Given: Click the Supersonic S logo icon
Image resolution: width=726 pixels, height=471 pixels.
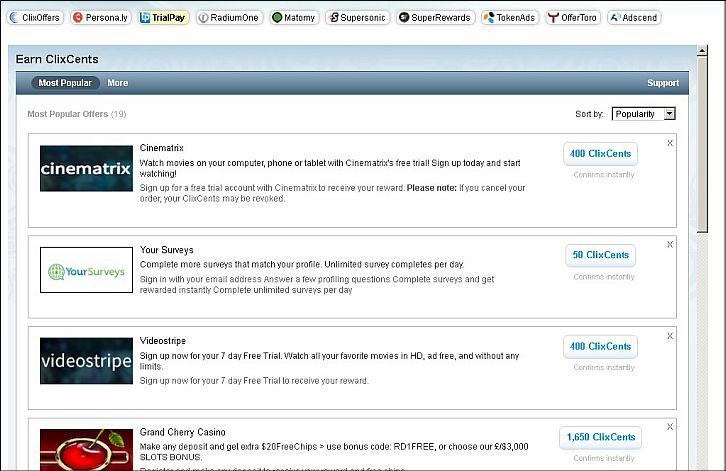Looking at the screenshot, I should click(333, 18).
